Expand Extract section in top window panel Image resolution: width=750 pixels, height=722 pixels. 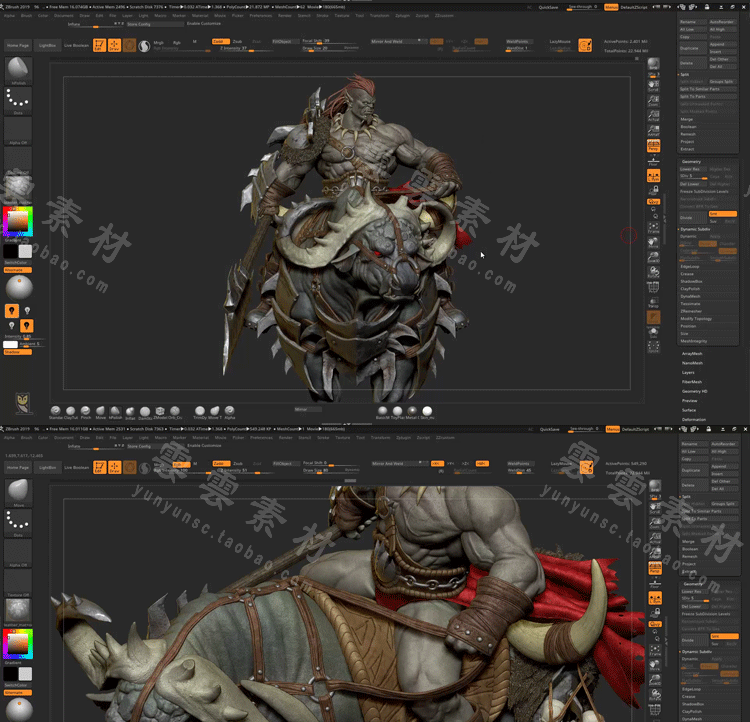[x=687, y=149]
